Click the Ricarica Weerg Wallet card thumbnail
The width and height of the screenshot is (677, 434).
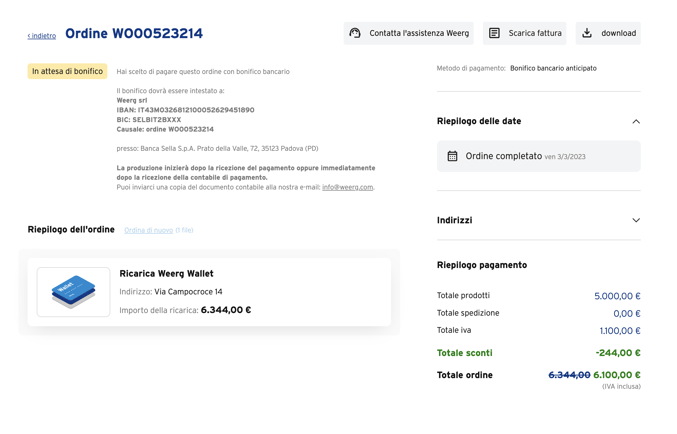click(73, 292)
